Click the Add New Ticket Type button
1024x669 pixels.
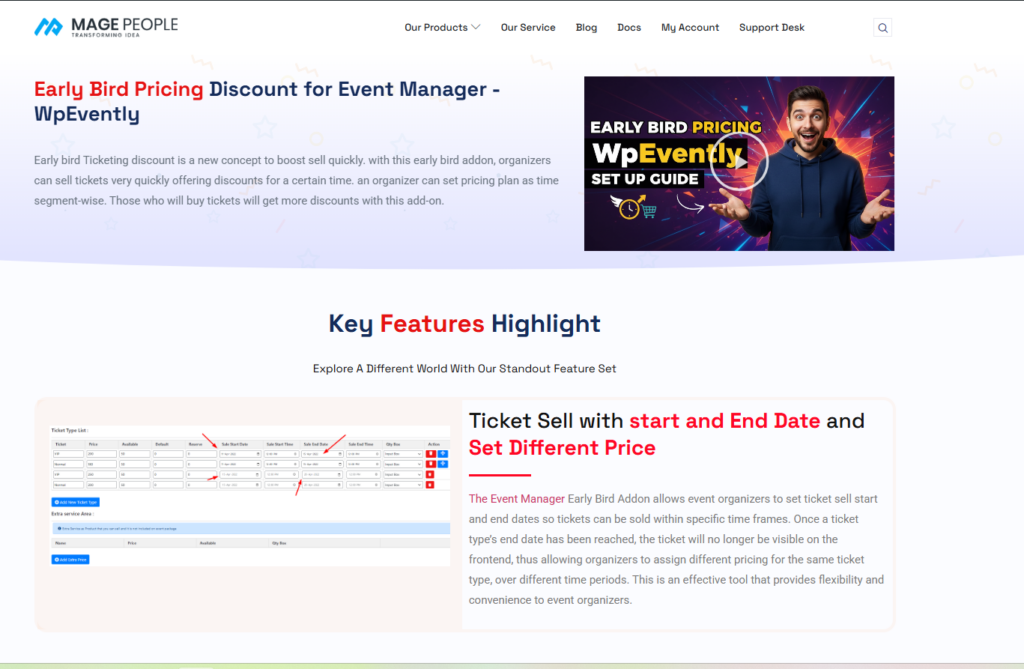coord(76,502)
